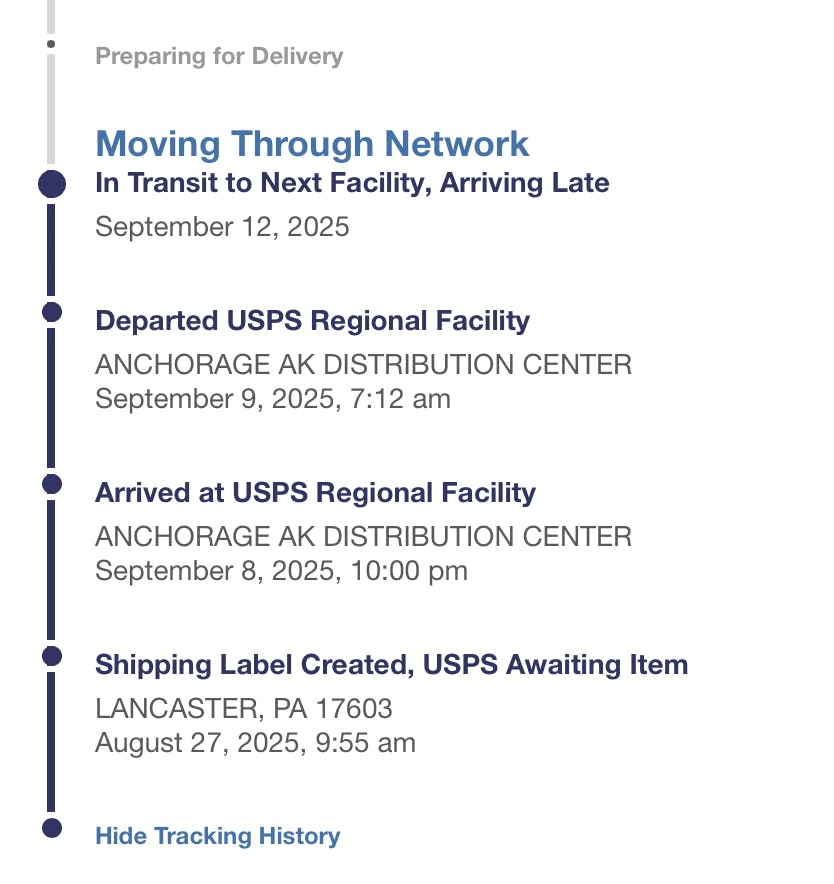
Task: Click the Moving Through Network heading
Action: point(312,144)
